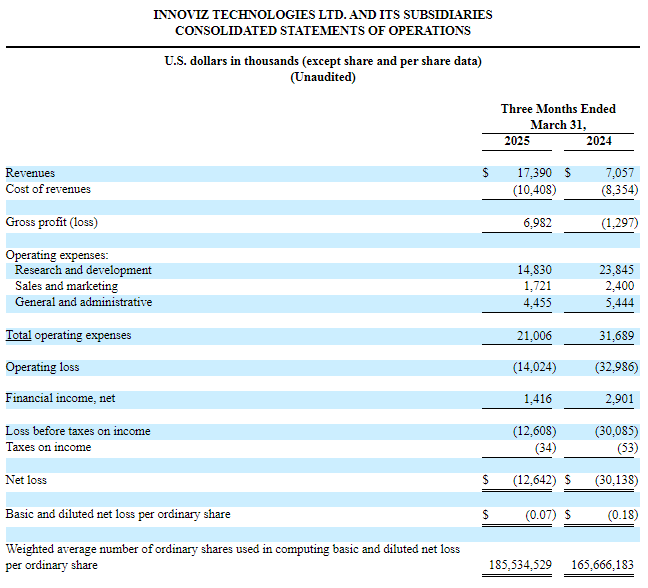Click the 2025 total operating expenses 21,006
The height and width of the screenshot is (588, 648).
pyautogui.click(x=535, y=335)
